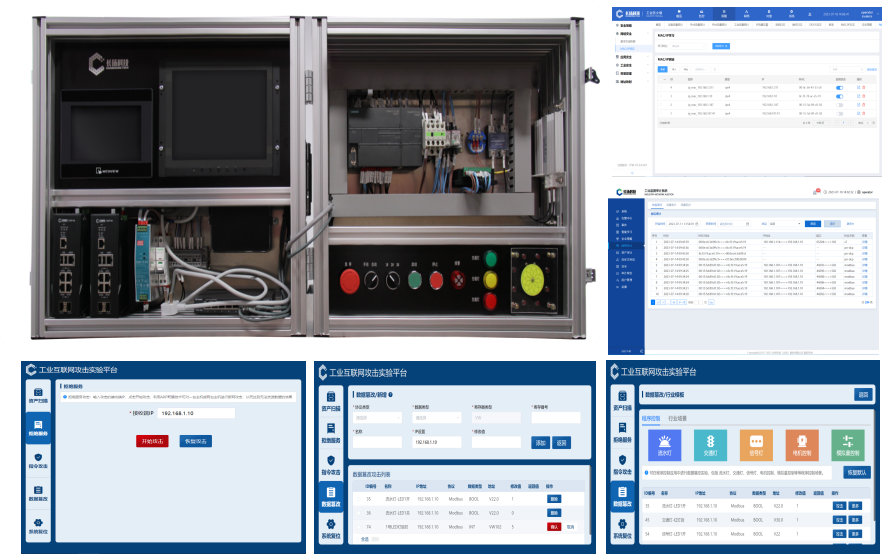
Task: Open the 数据类型 dropdown in data tampering form
Action: [436, 417]
